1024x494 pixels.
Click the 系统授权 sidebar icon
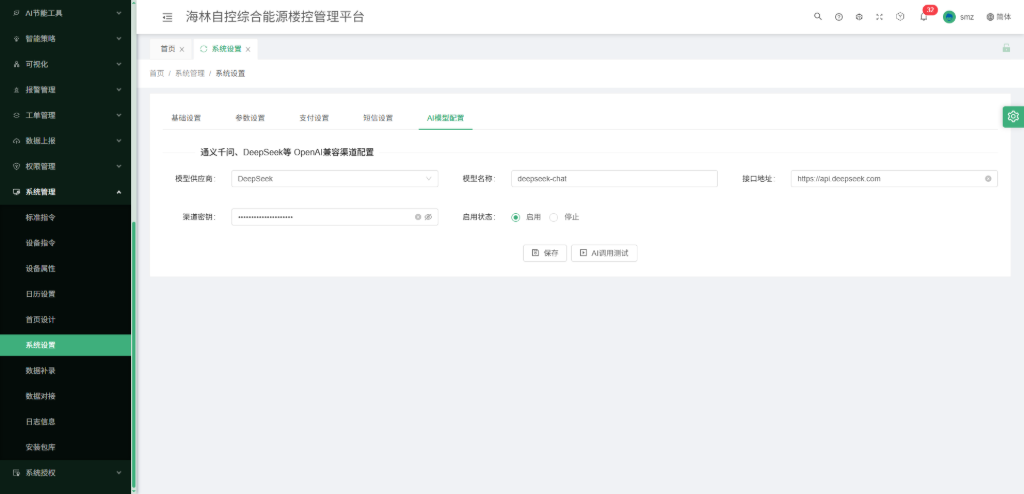tap(16, 472)
